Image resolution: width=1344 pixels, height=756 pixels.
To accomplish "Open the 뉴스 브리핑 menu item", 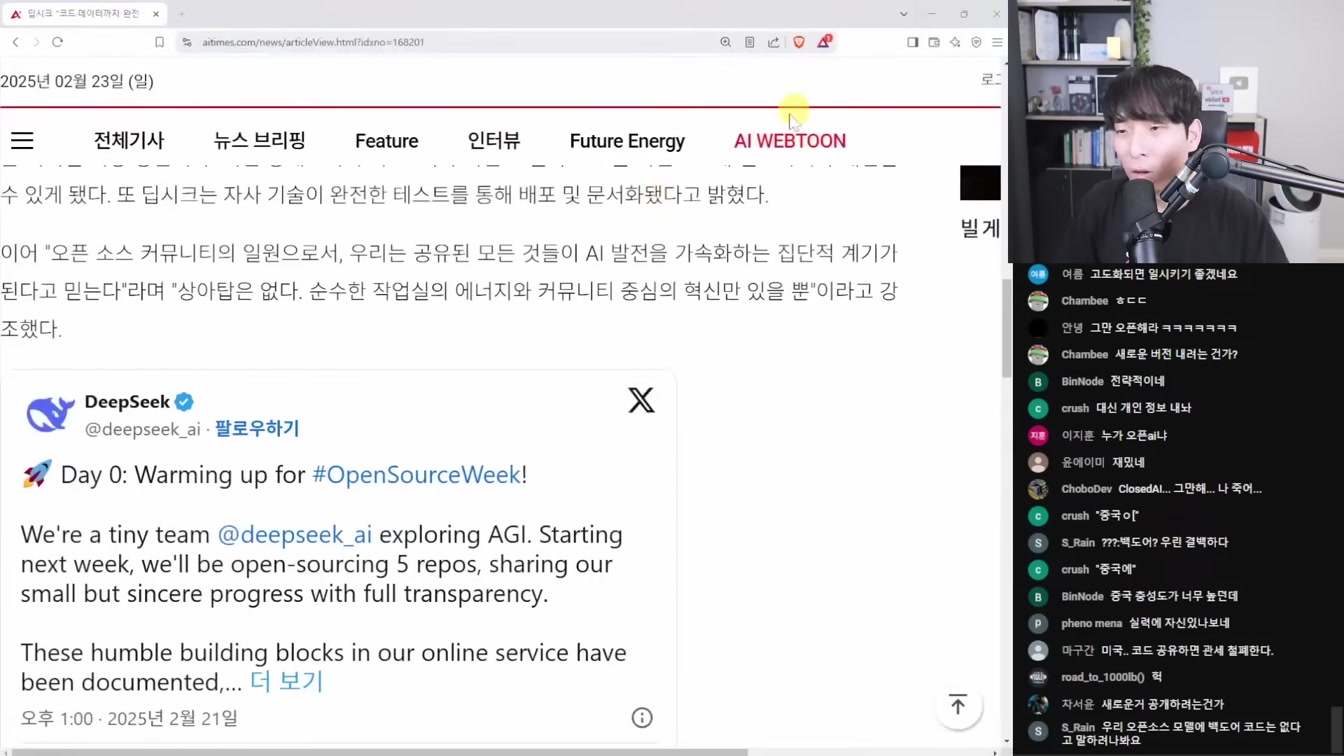I will (x=259, y=141).
